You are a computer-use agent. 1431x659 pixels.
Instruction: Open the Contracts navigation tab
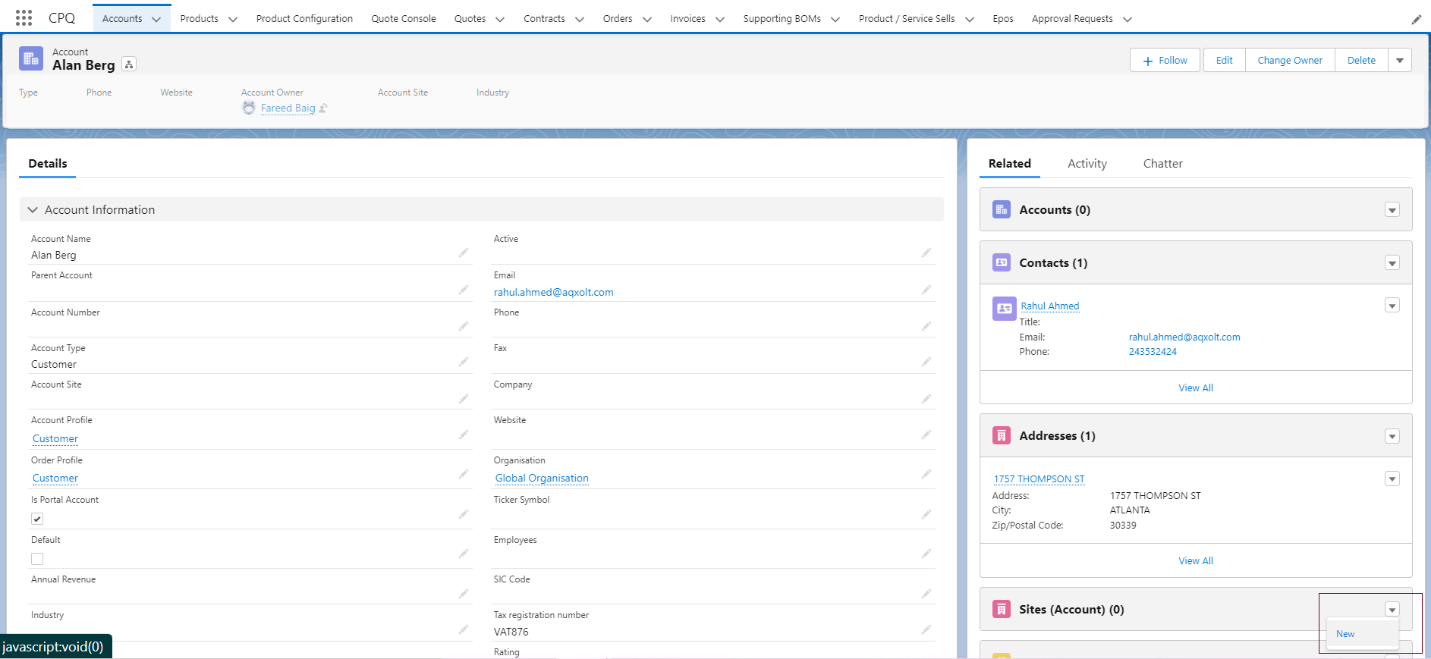click(x=543, y=17)
